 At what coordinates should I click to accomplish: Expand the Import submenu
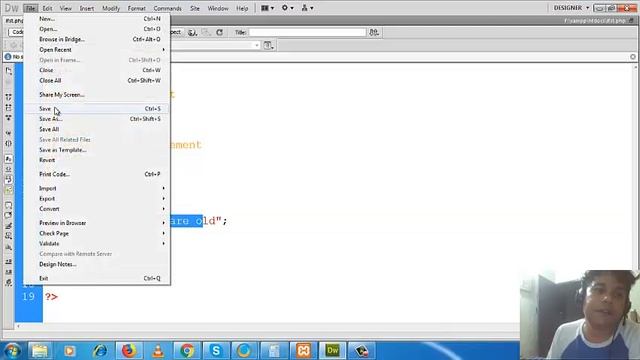[97, 188]
